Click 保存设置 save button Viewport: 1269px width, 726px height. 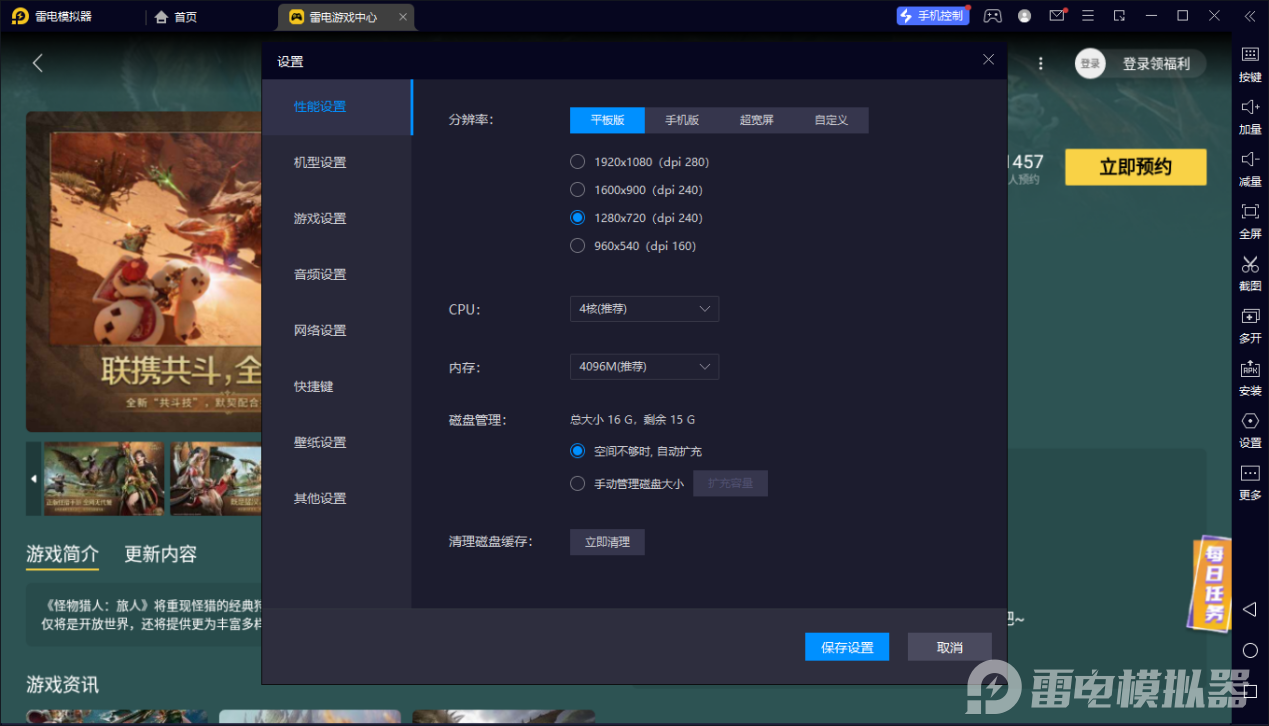[x=847, y=647]
